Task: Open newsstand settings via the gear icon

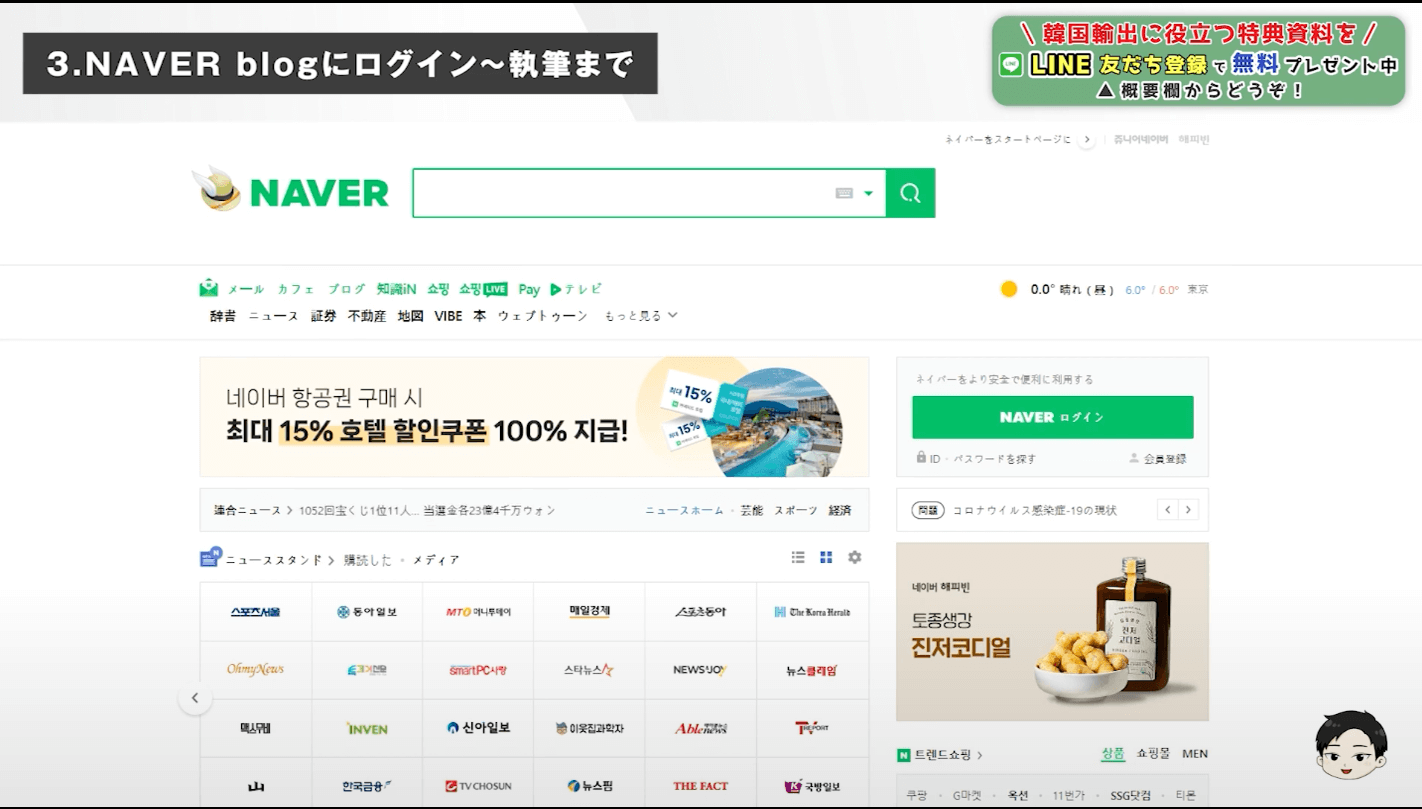Action: click(x=854, y=557)
